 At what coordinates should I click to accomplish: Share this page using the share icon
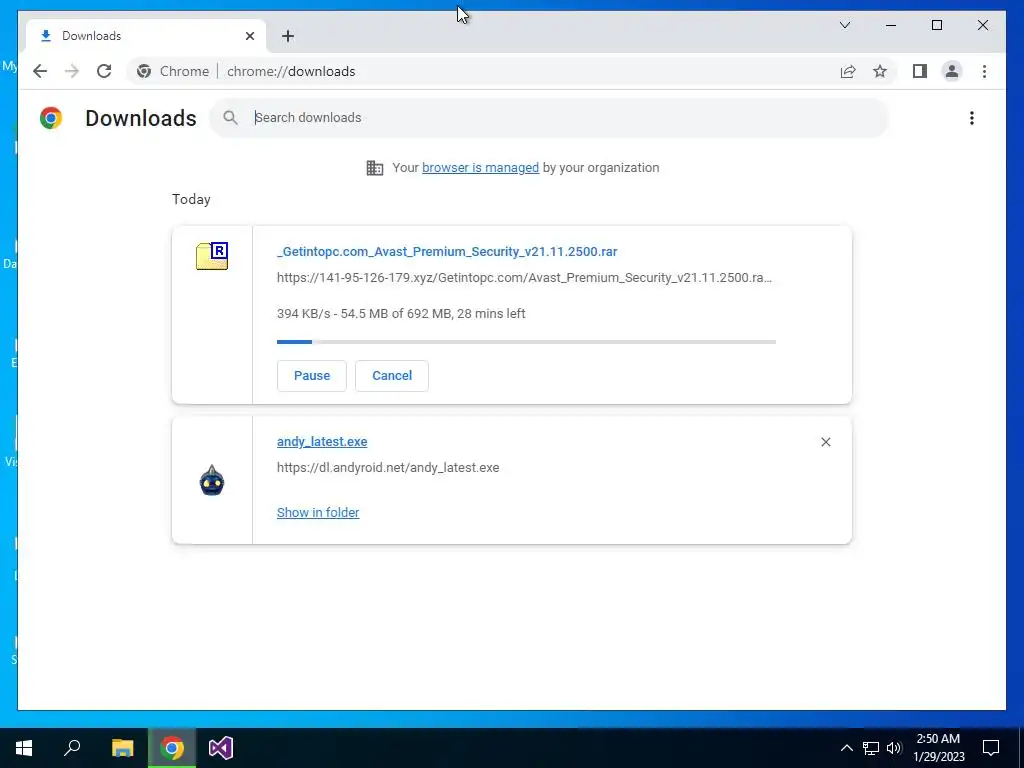click(848, 71)
